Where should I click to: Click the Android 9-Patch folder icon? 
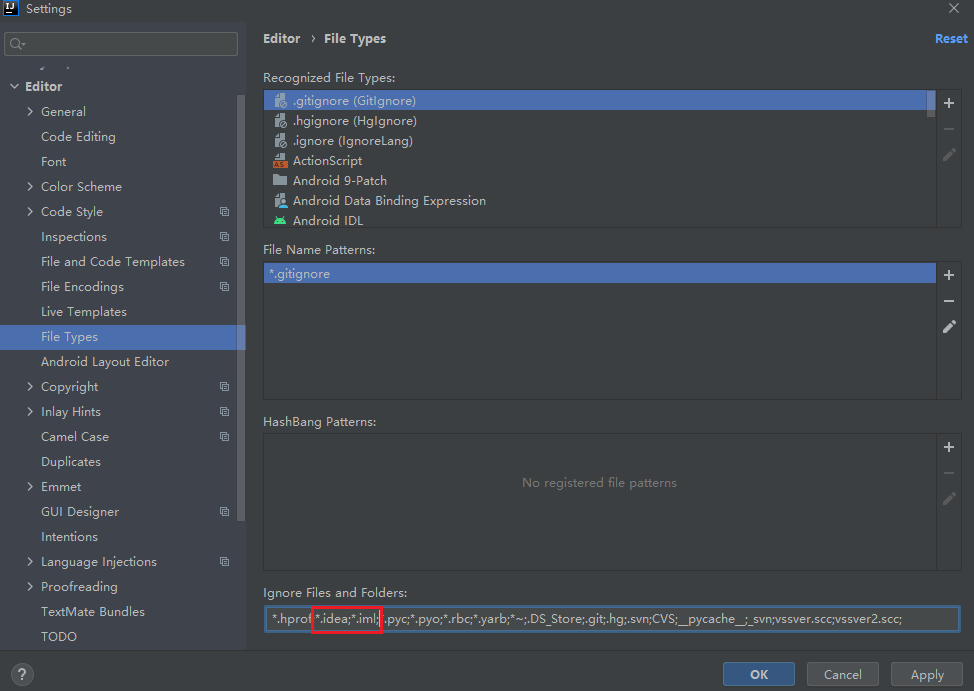[280, 180]
